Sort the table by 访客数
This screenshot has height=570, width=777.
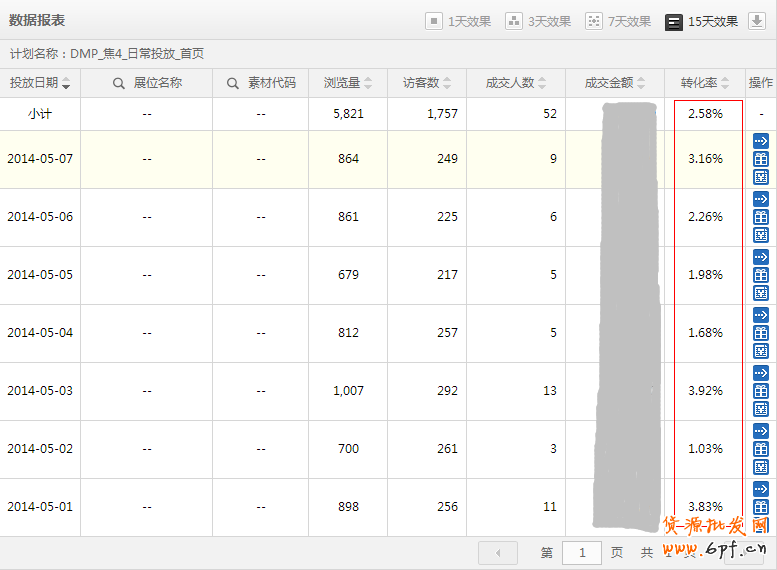[427, 83]
